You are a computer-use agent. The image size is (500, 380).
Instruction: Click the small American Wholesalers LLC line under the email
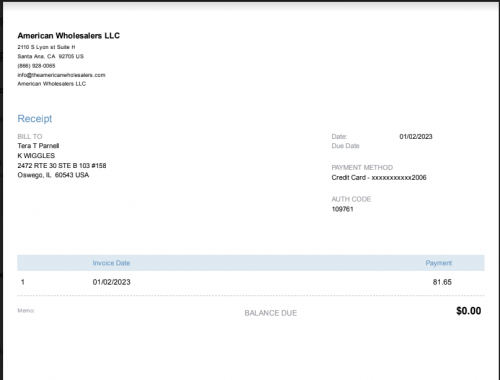coord(52,84)
